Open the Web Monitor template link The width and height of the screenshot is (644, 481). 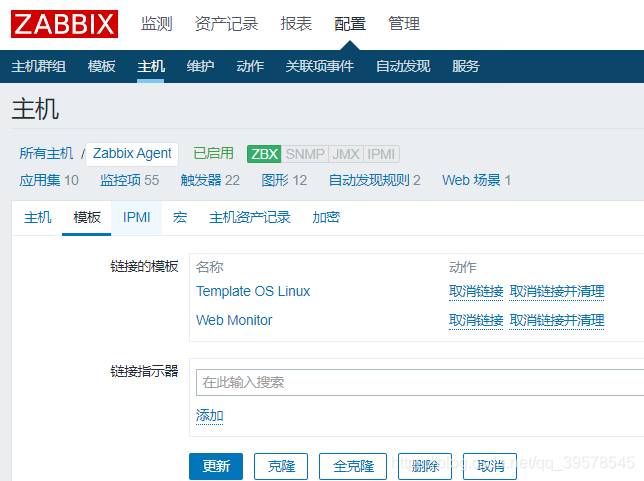tap(234, 320)
